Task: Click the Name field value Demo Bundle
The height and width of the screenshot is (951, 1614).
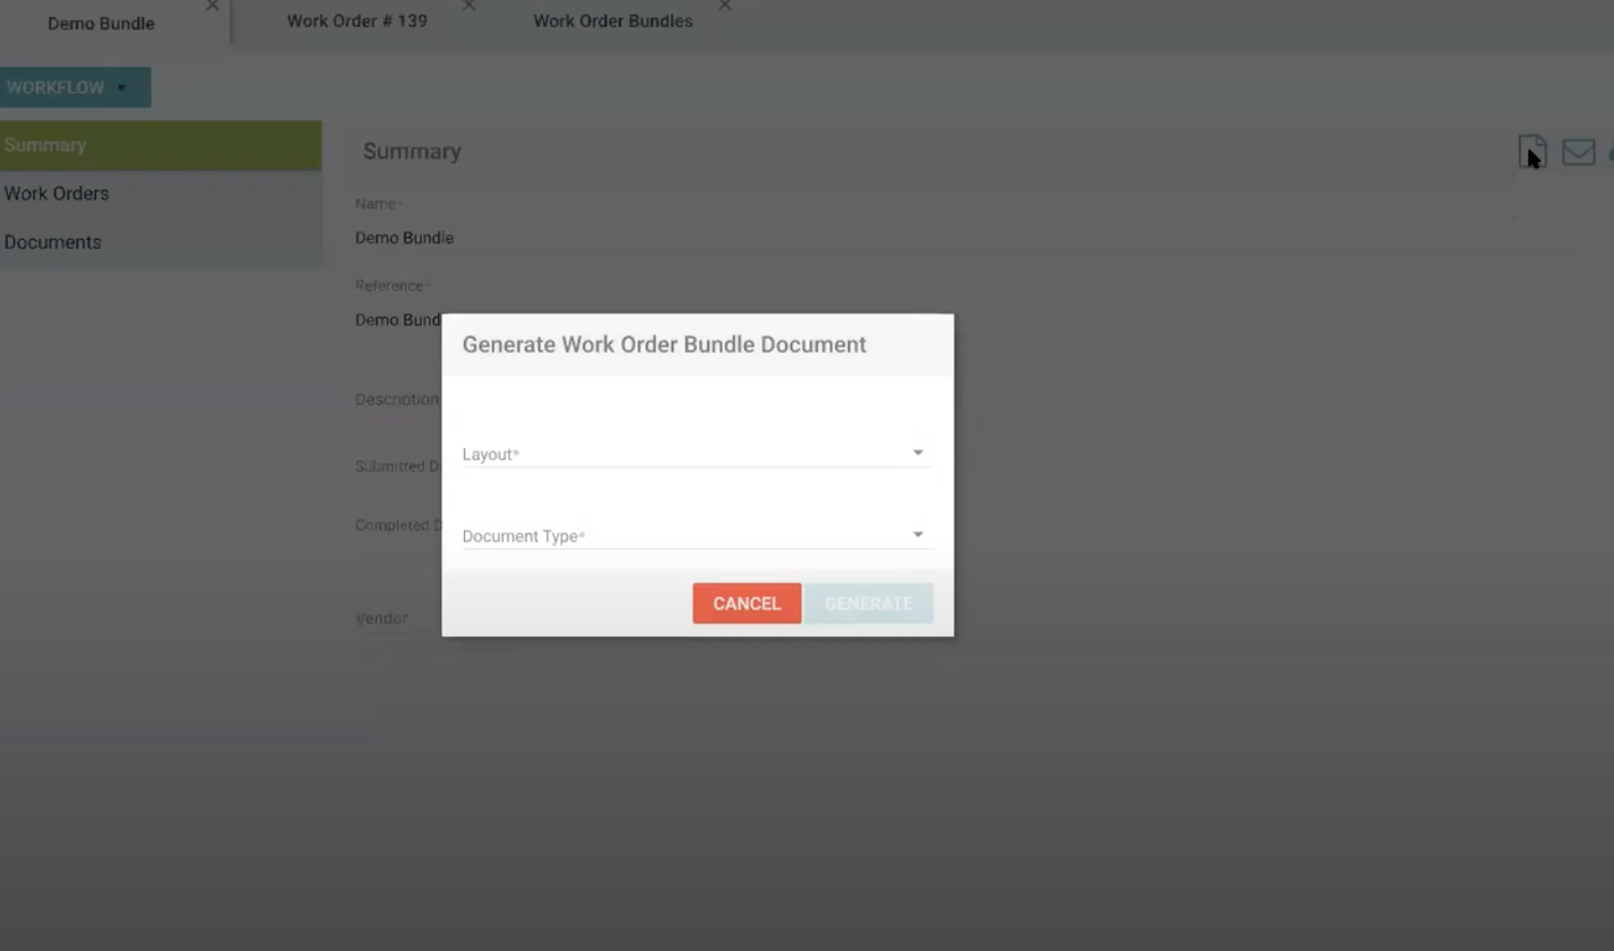Action: 404,238
